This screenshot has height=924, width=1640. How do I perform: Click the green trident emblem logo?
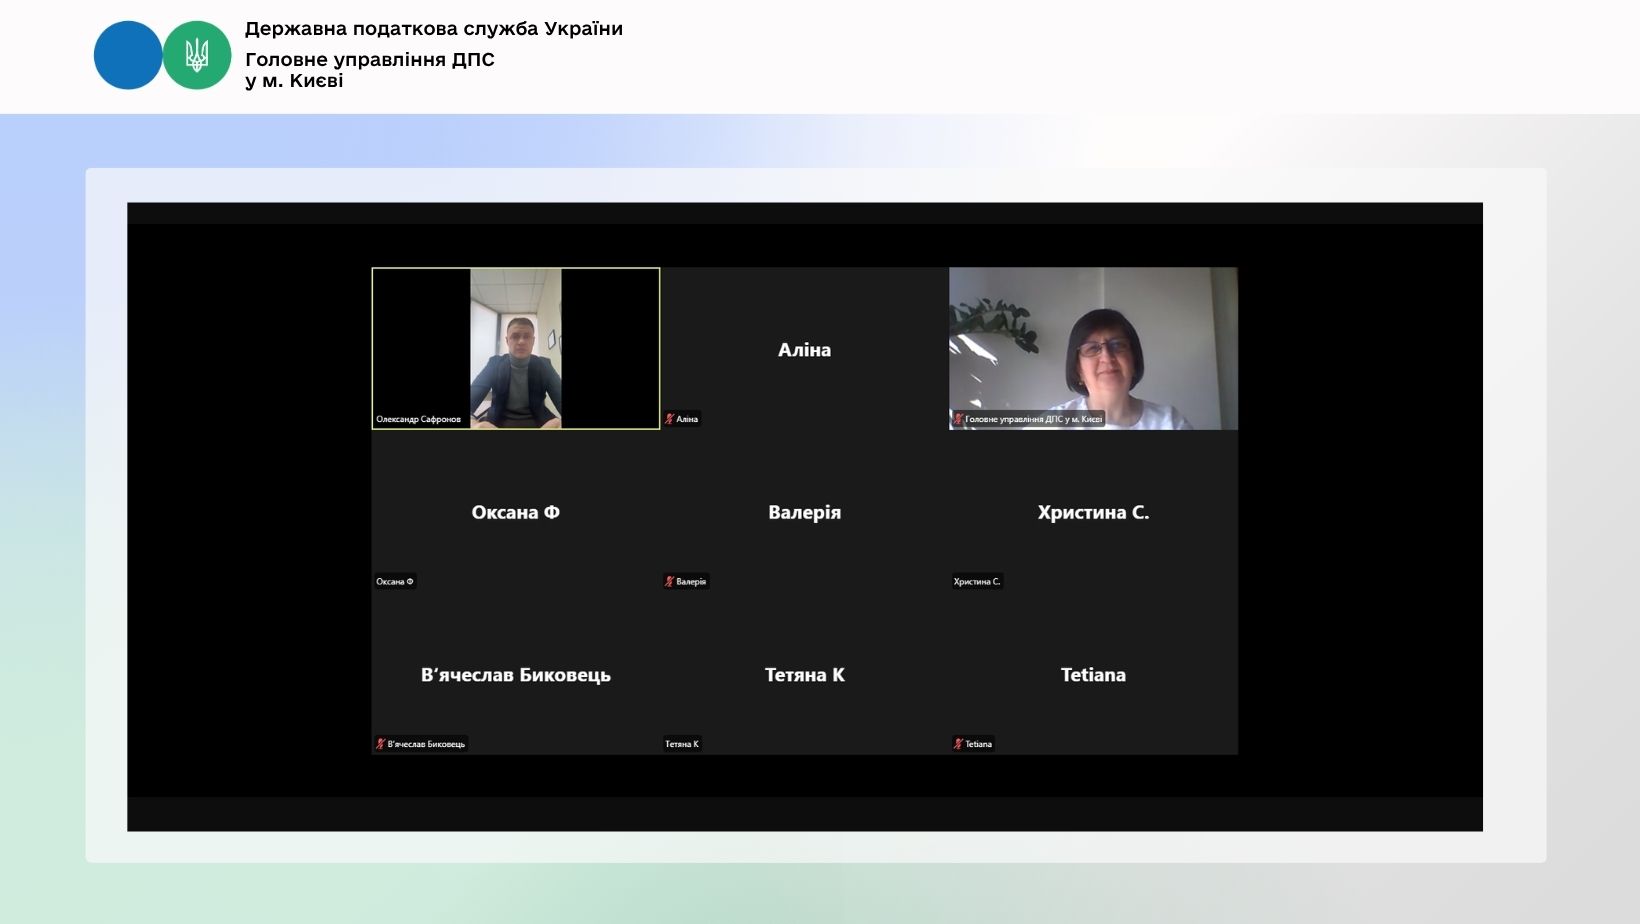(x=197, y=56)
